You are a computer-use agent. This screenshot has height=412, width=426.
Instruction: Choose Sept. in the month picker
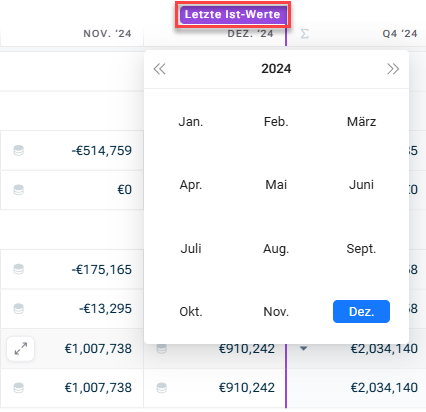click(361, 248)
